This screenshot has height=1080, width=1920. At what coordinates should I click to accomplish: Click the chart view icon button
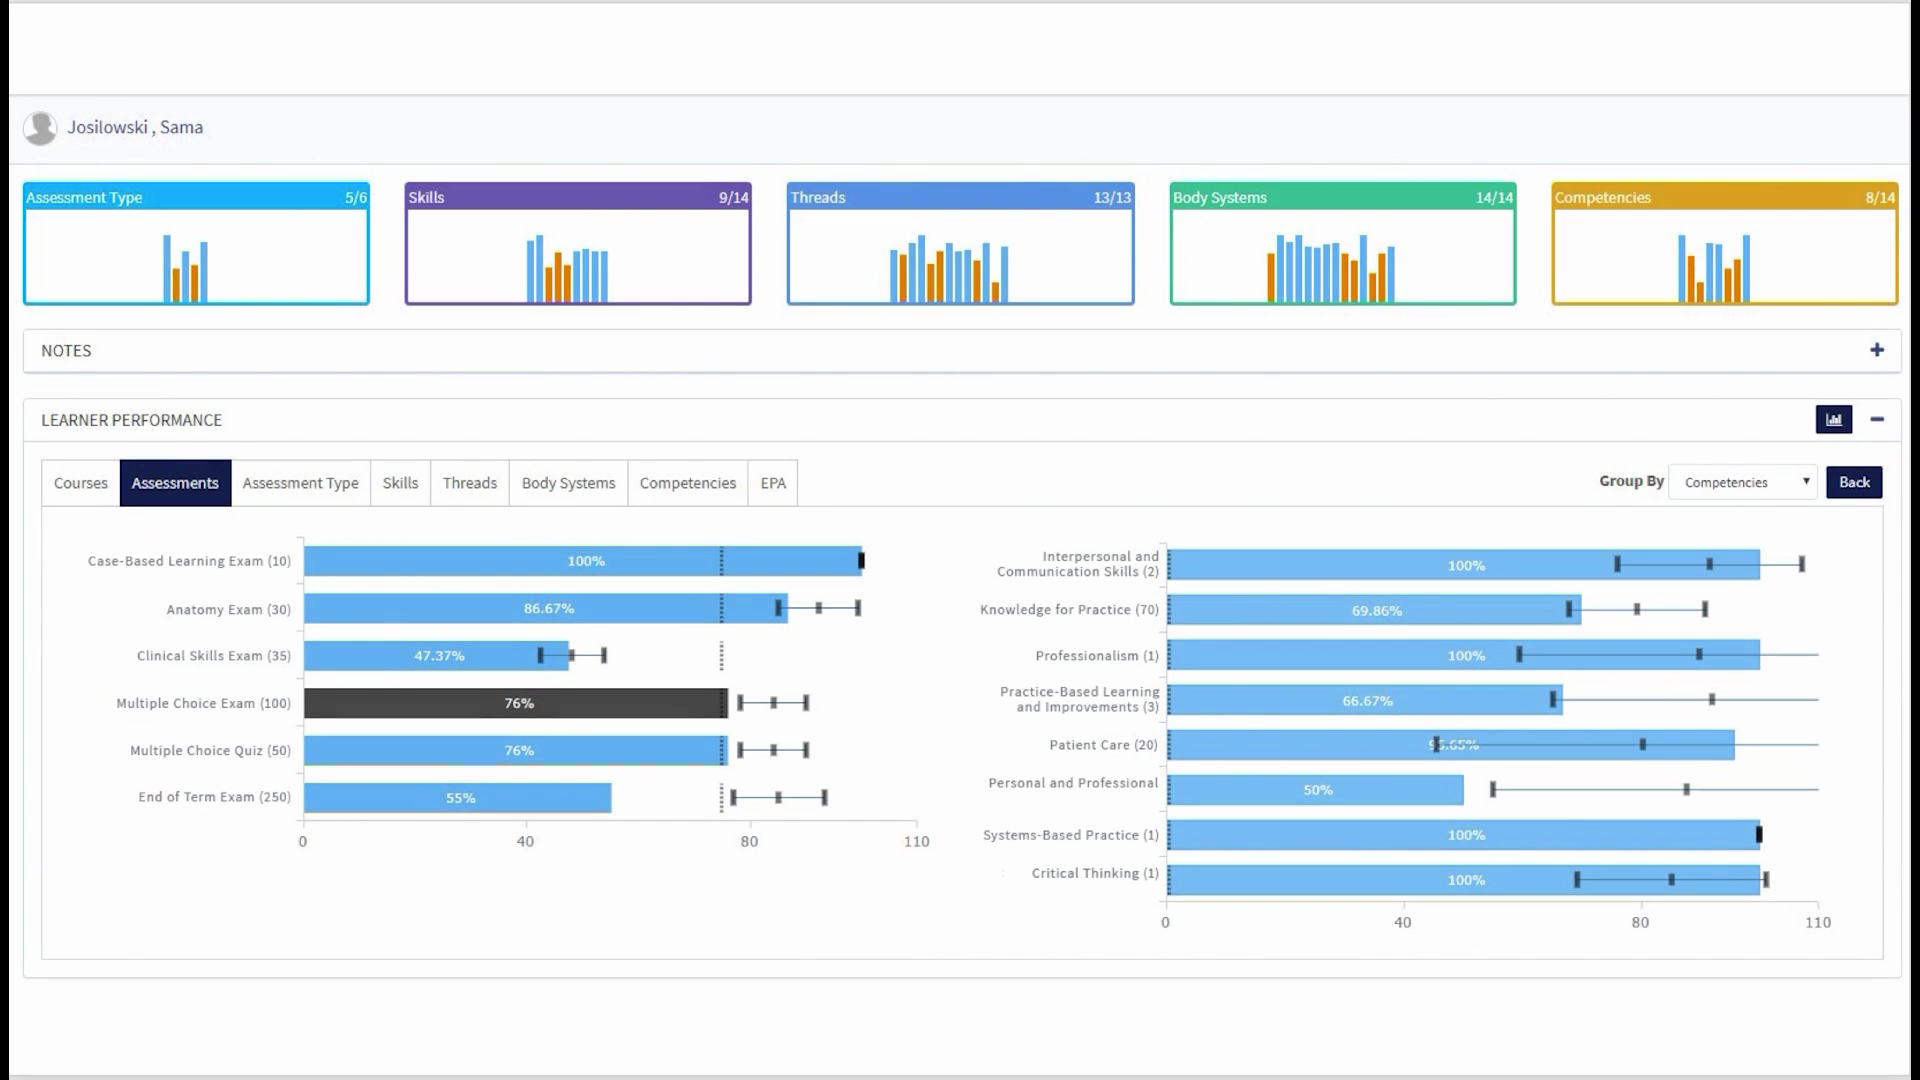click(x=1833, y=420)
